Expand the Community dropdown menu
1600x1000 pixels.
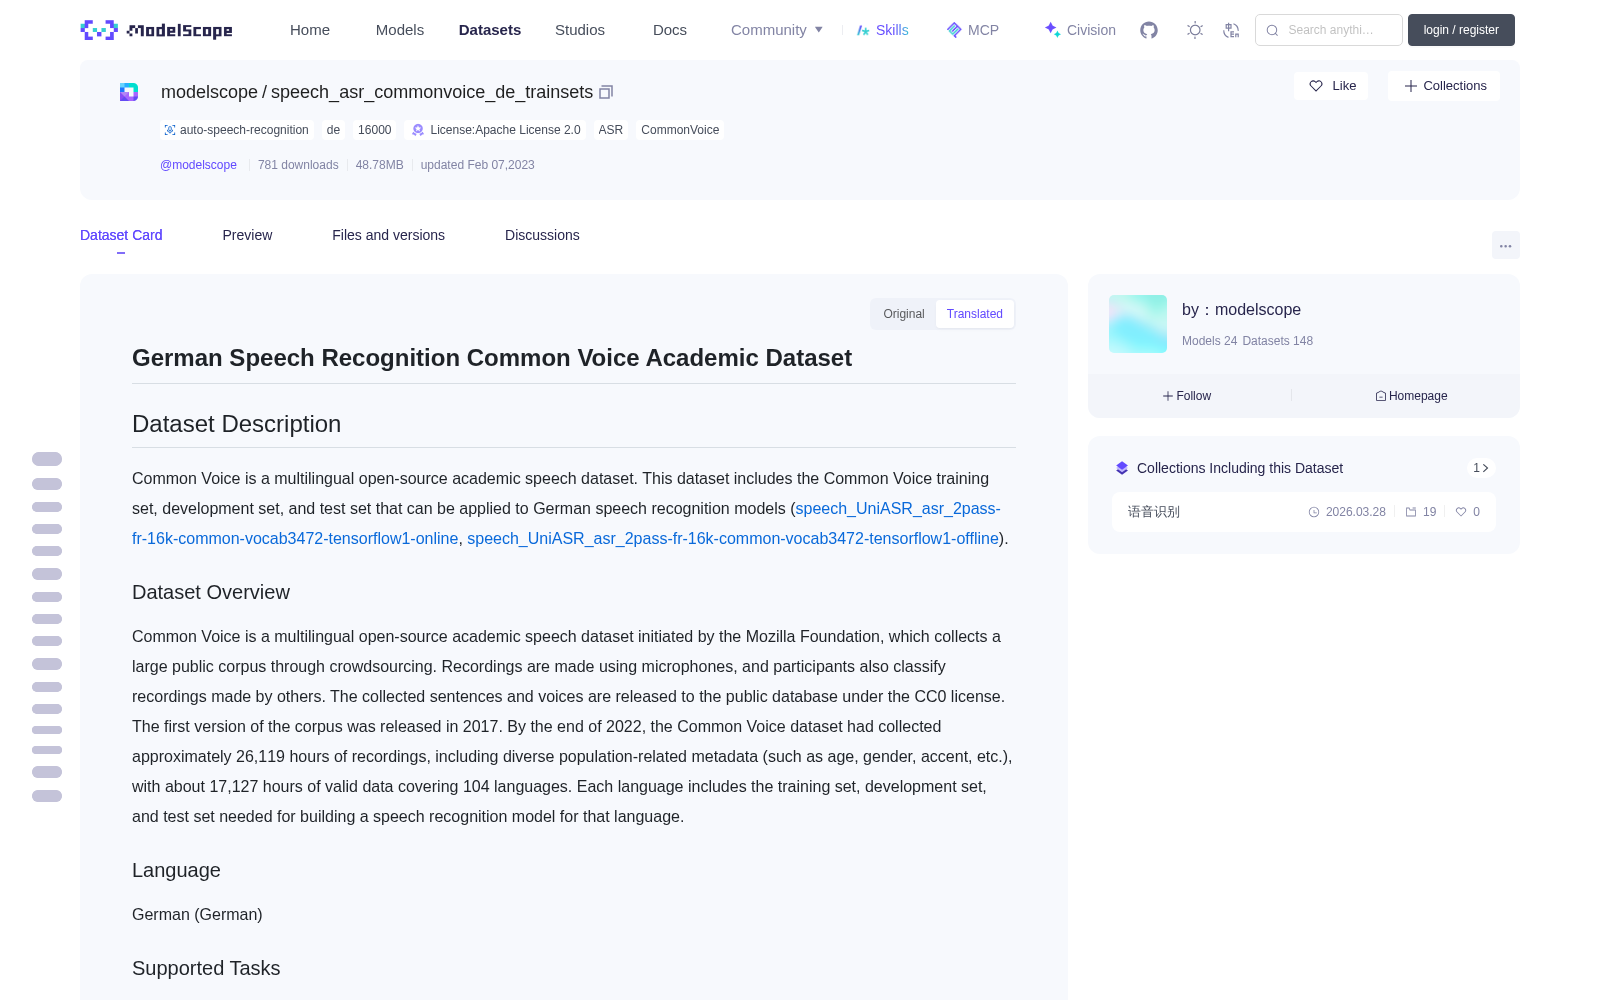click(777, 30)
